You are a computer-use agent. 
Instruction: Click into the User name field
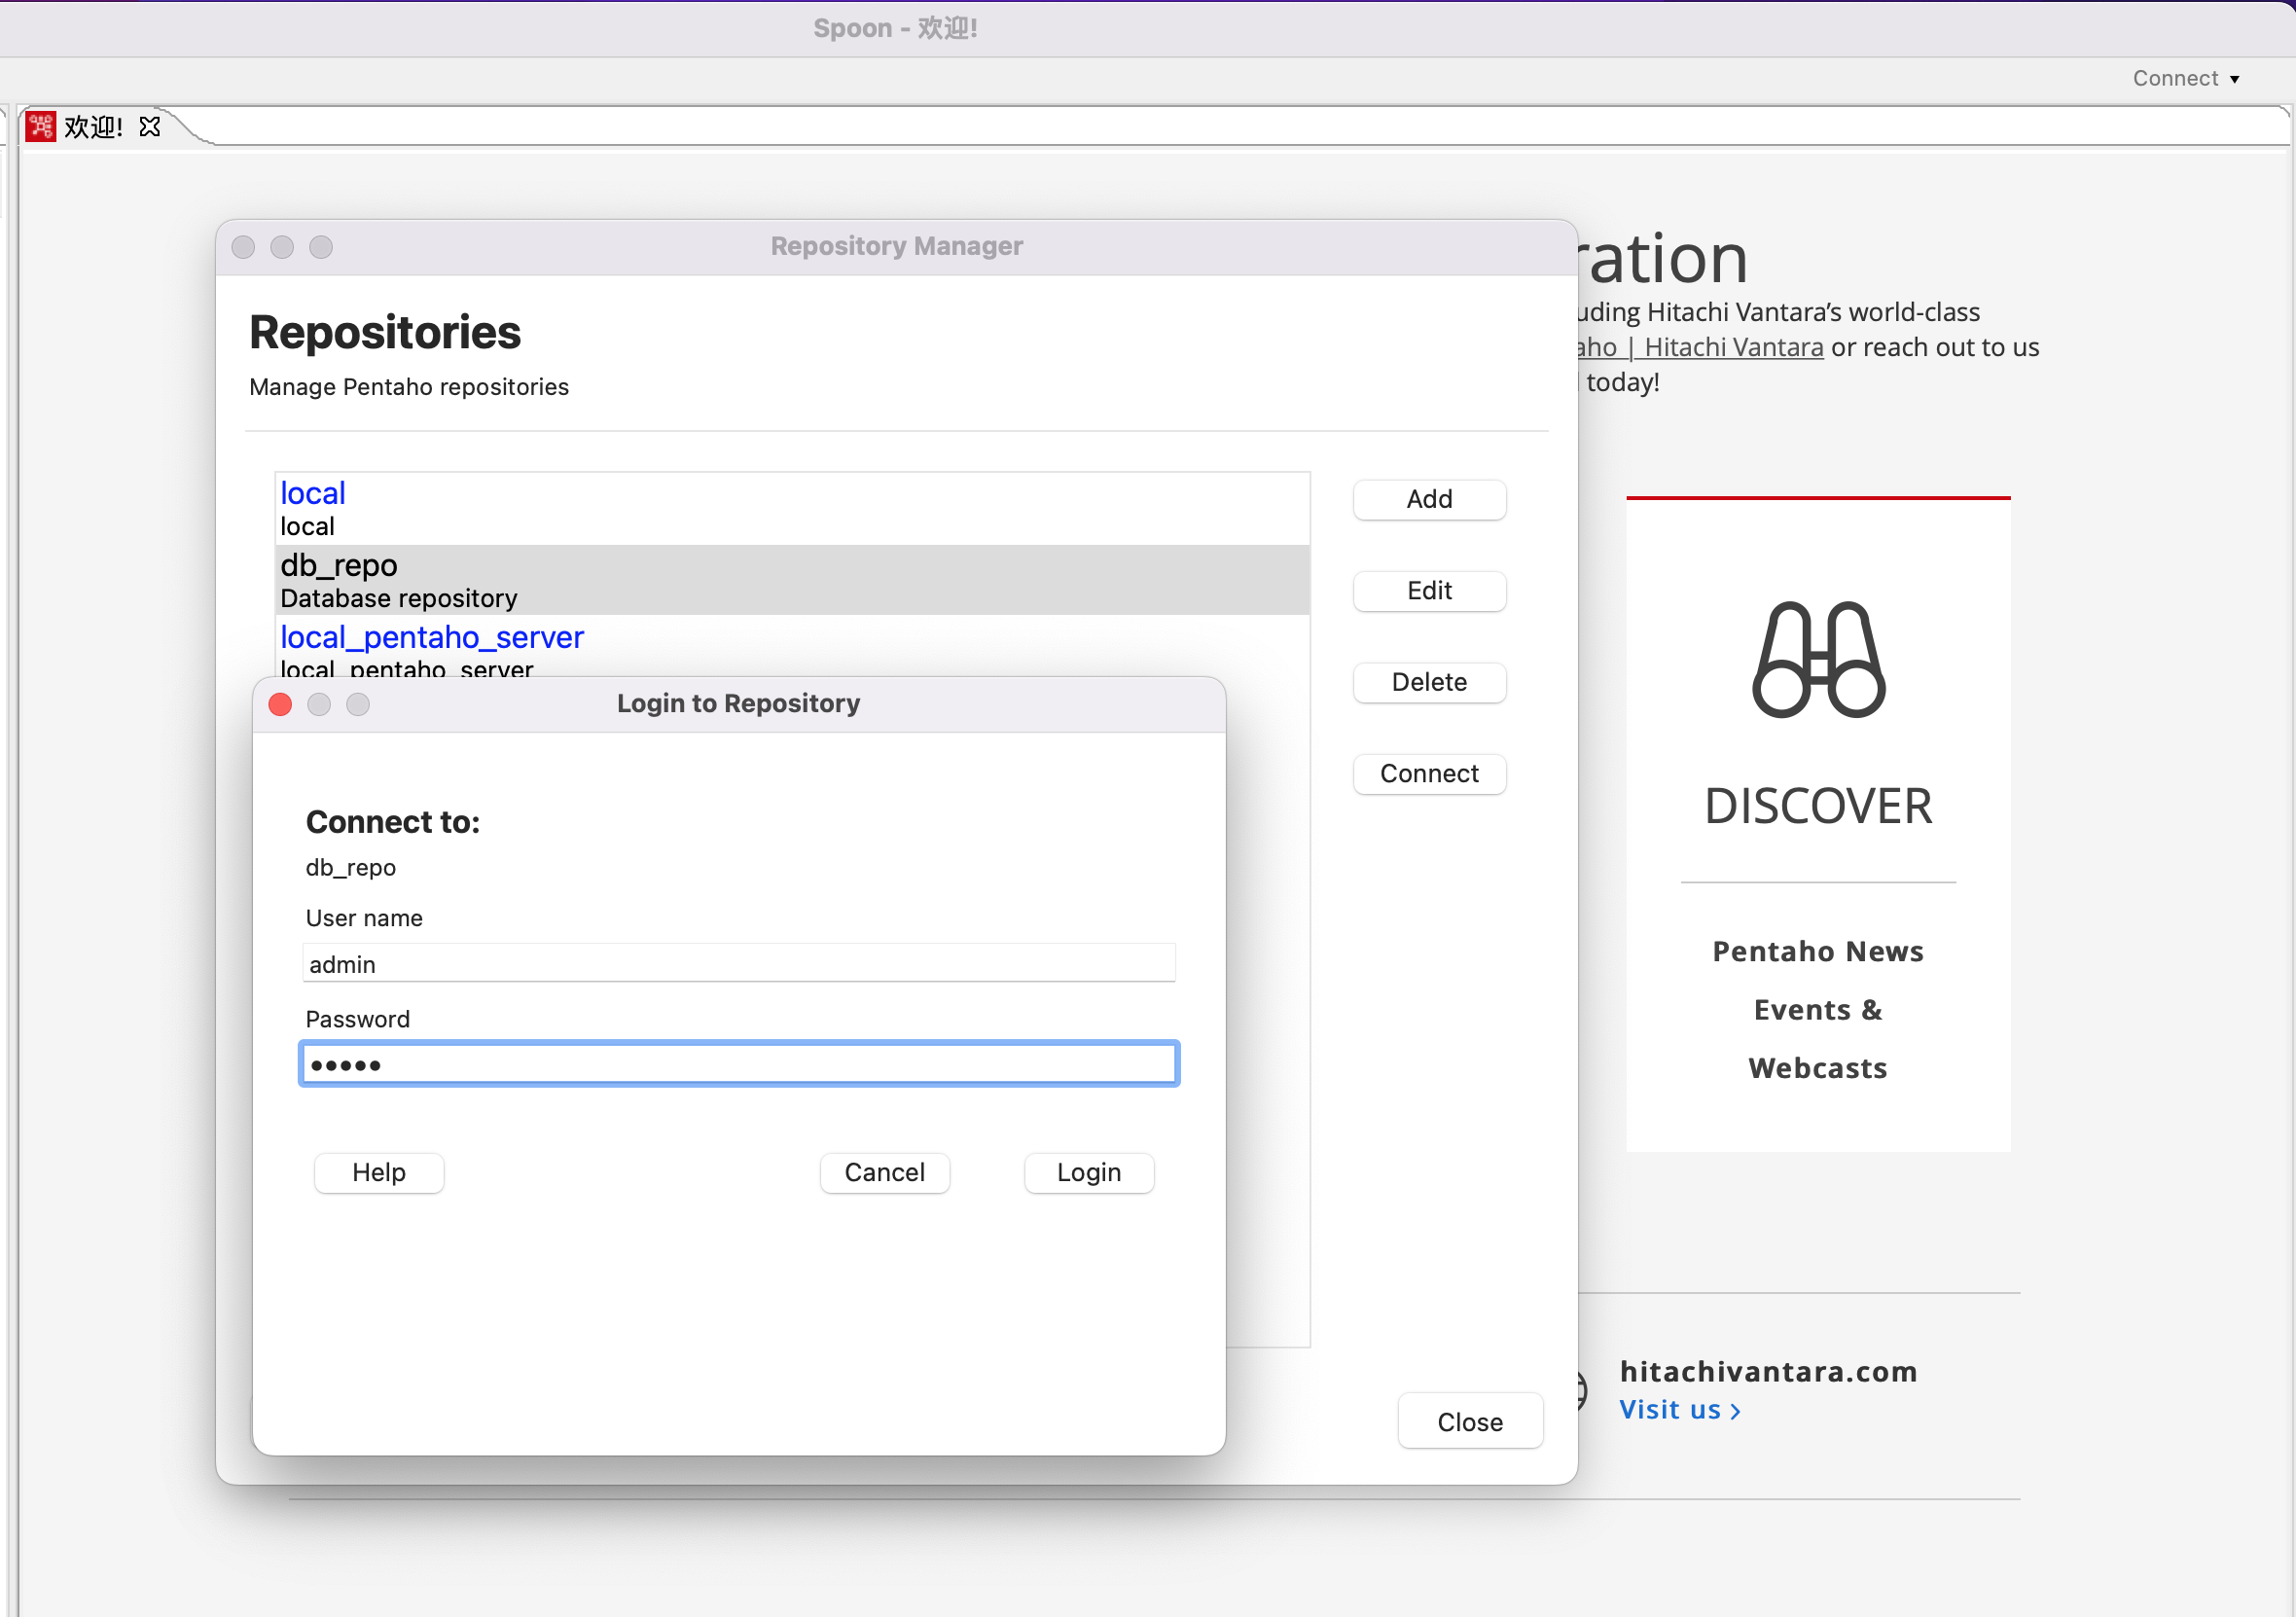tap(738, 964)
